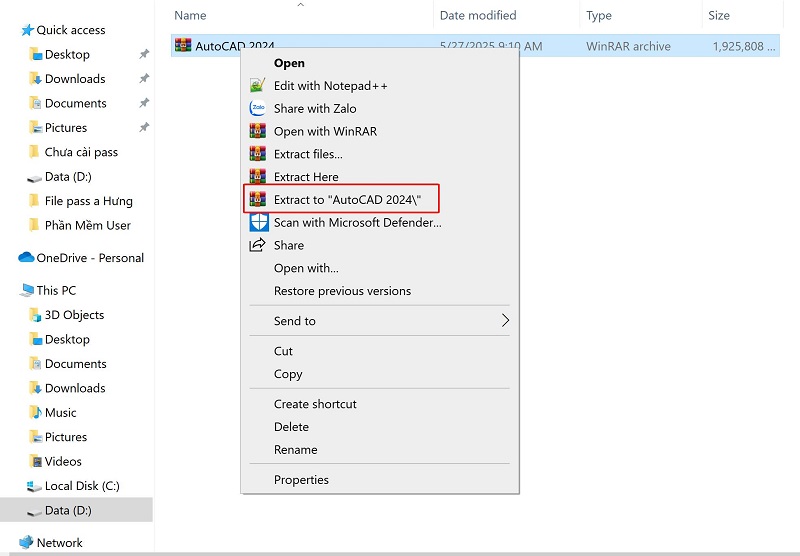Open Documents under This PC
Viewport: 800px width, 556px height.
76,364
